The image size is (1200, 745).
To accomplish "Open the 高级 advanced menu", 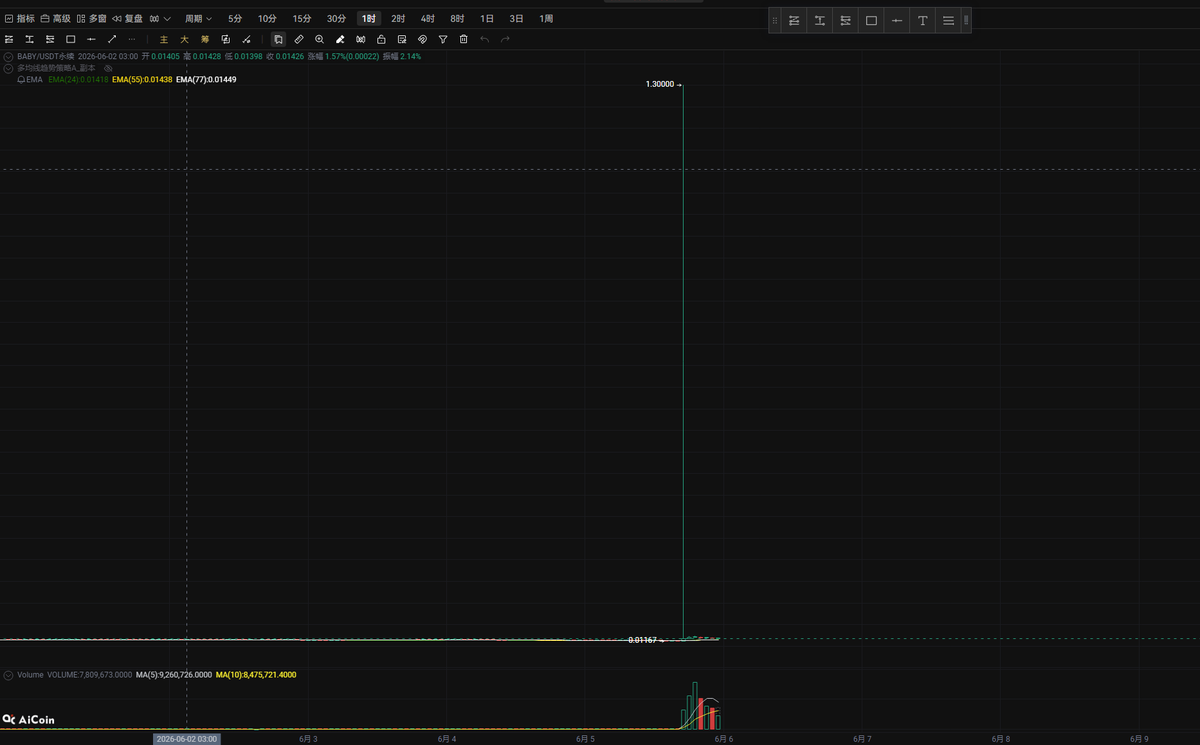I will (56, 19).
